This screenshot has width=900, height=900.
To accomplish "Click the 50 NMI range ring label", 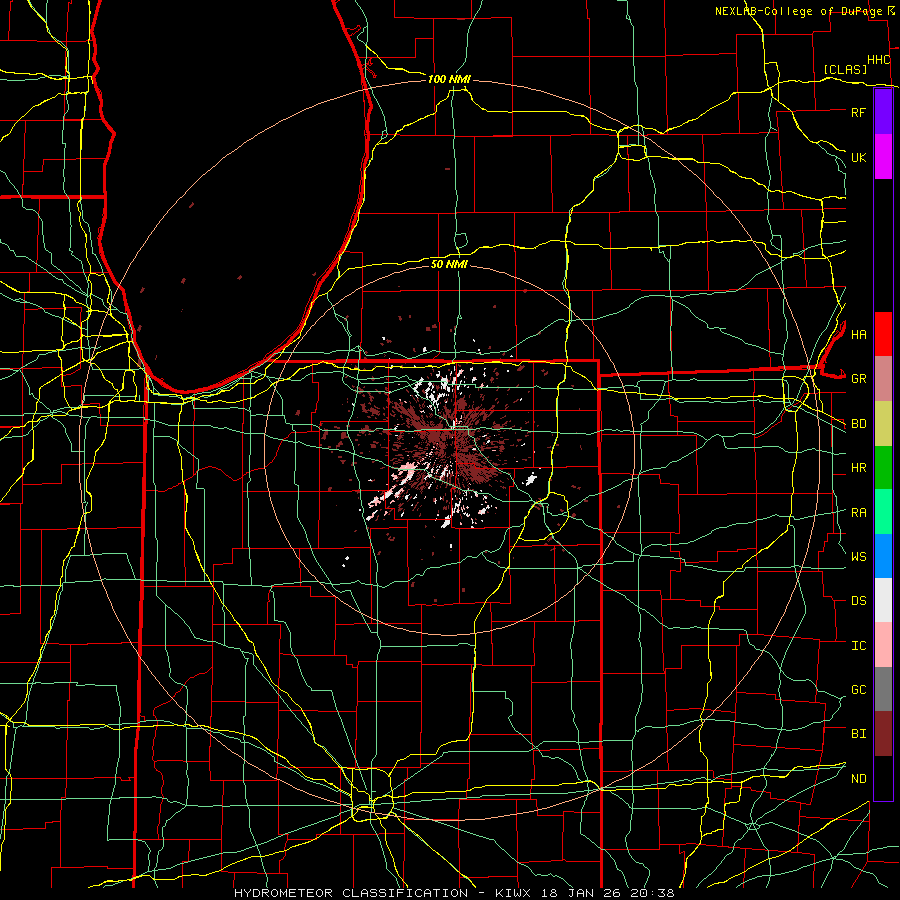I will (449, 264).
